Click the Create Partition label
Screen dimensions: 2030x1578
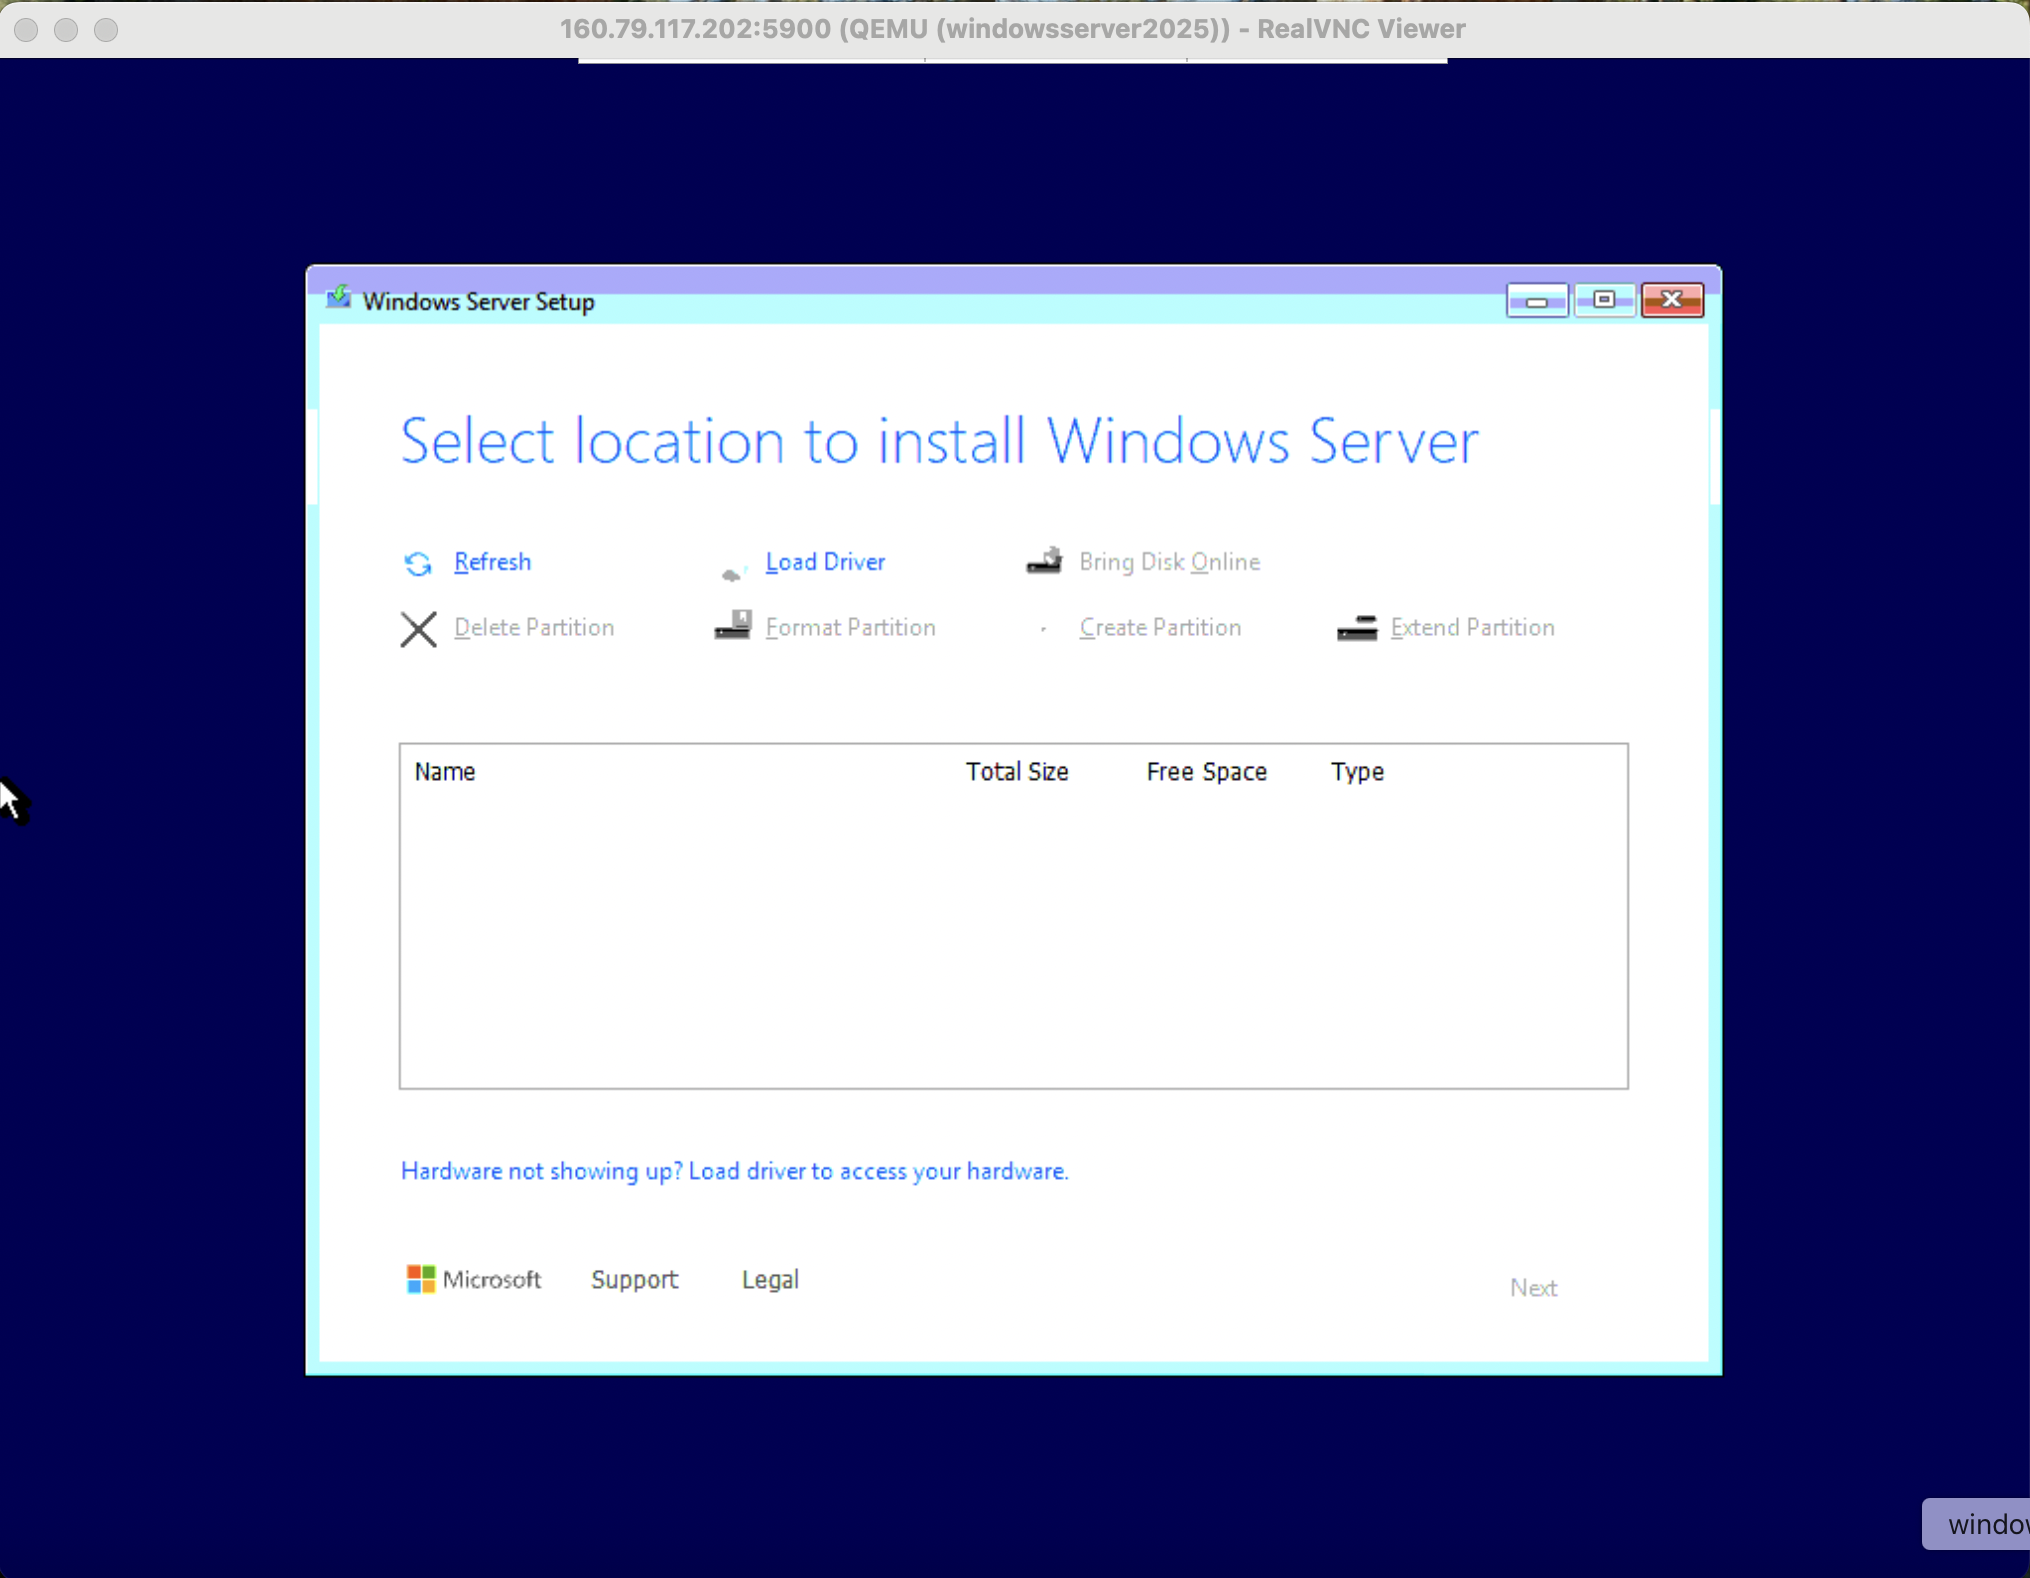(x=1160, y=628)
